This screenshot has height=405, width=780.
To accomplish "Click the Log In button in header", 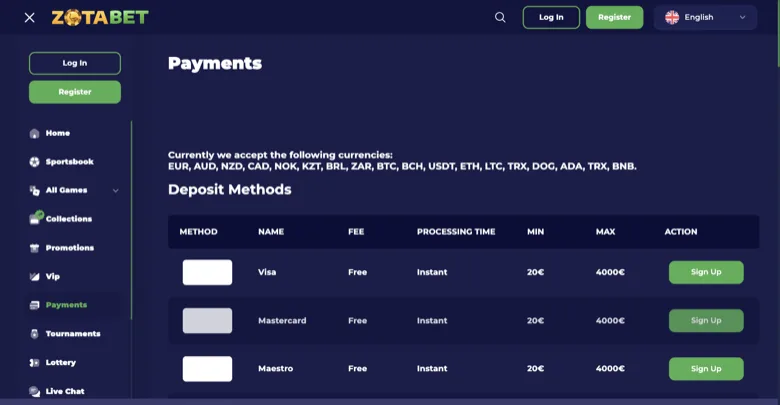I will click(551, 17).
